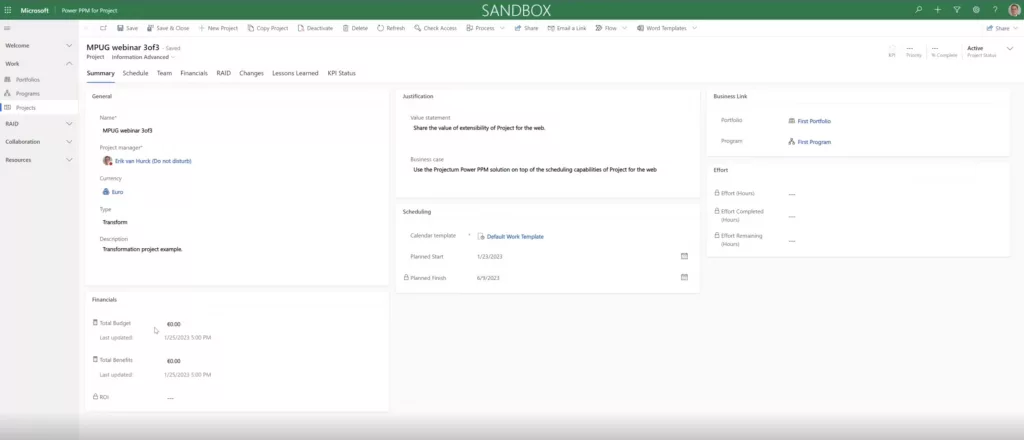Open the Euro currency link

(118, 192)
